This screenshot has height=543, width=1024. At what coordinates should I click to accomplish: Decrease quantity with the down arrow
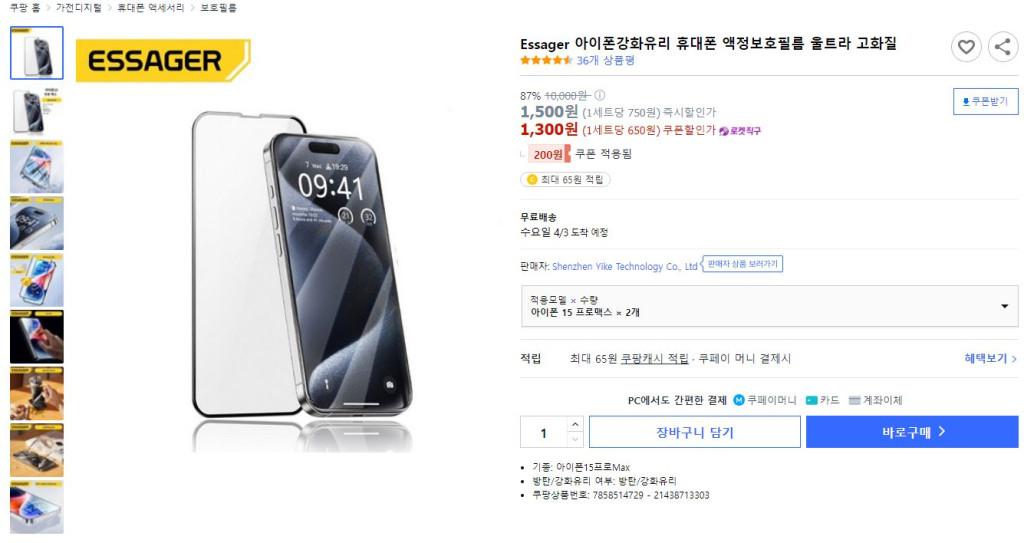(575, 440)
